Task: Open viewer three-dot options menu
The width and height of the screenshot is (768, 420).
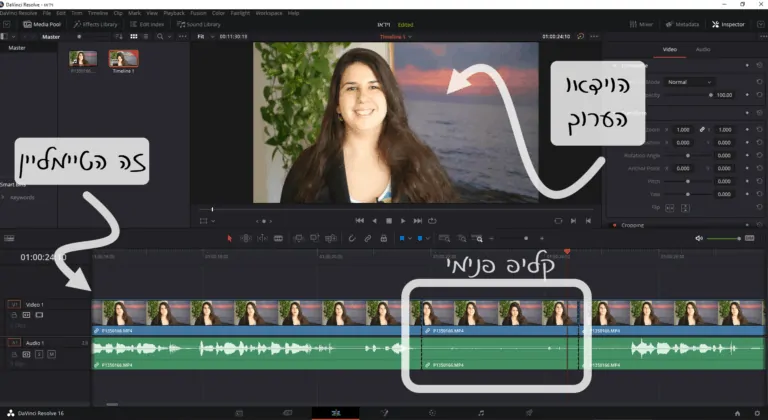Action: 594,36
